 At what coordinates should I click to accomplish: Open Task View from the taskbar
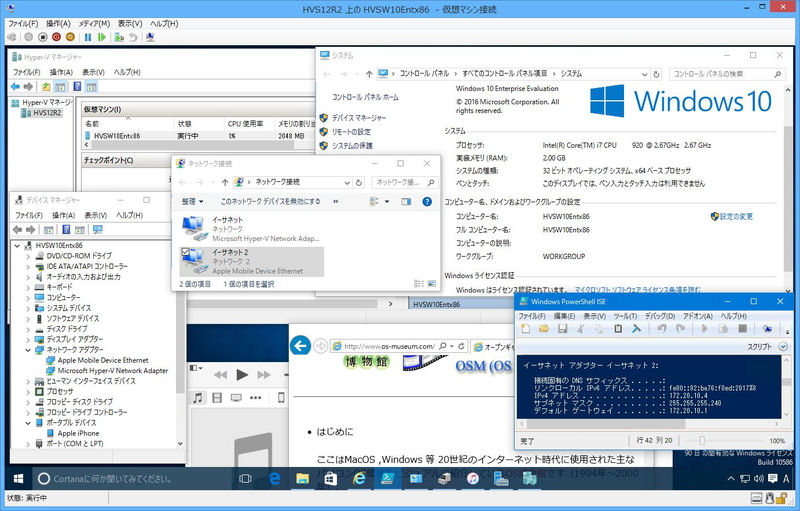(x=245, y=478)
